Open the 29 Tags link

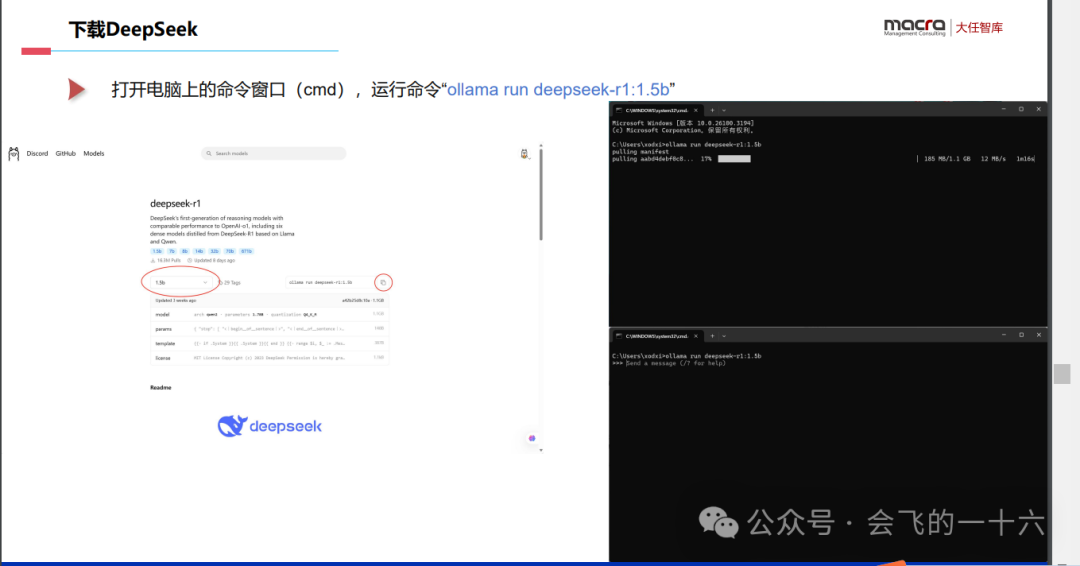point(230,282)
